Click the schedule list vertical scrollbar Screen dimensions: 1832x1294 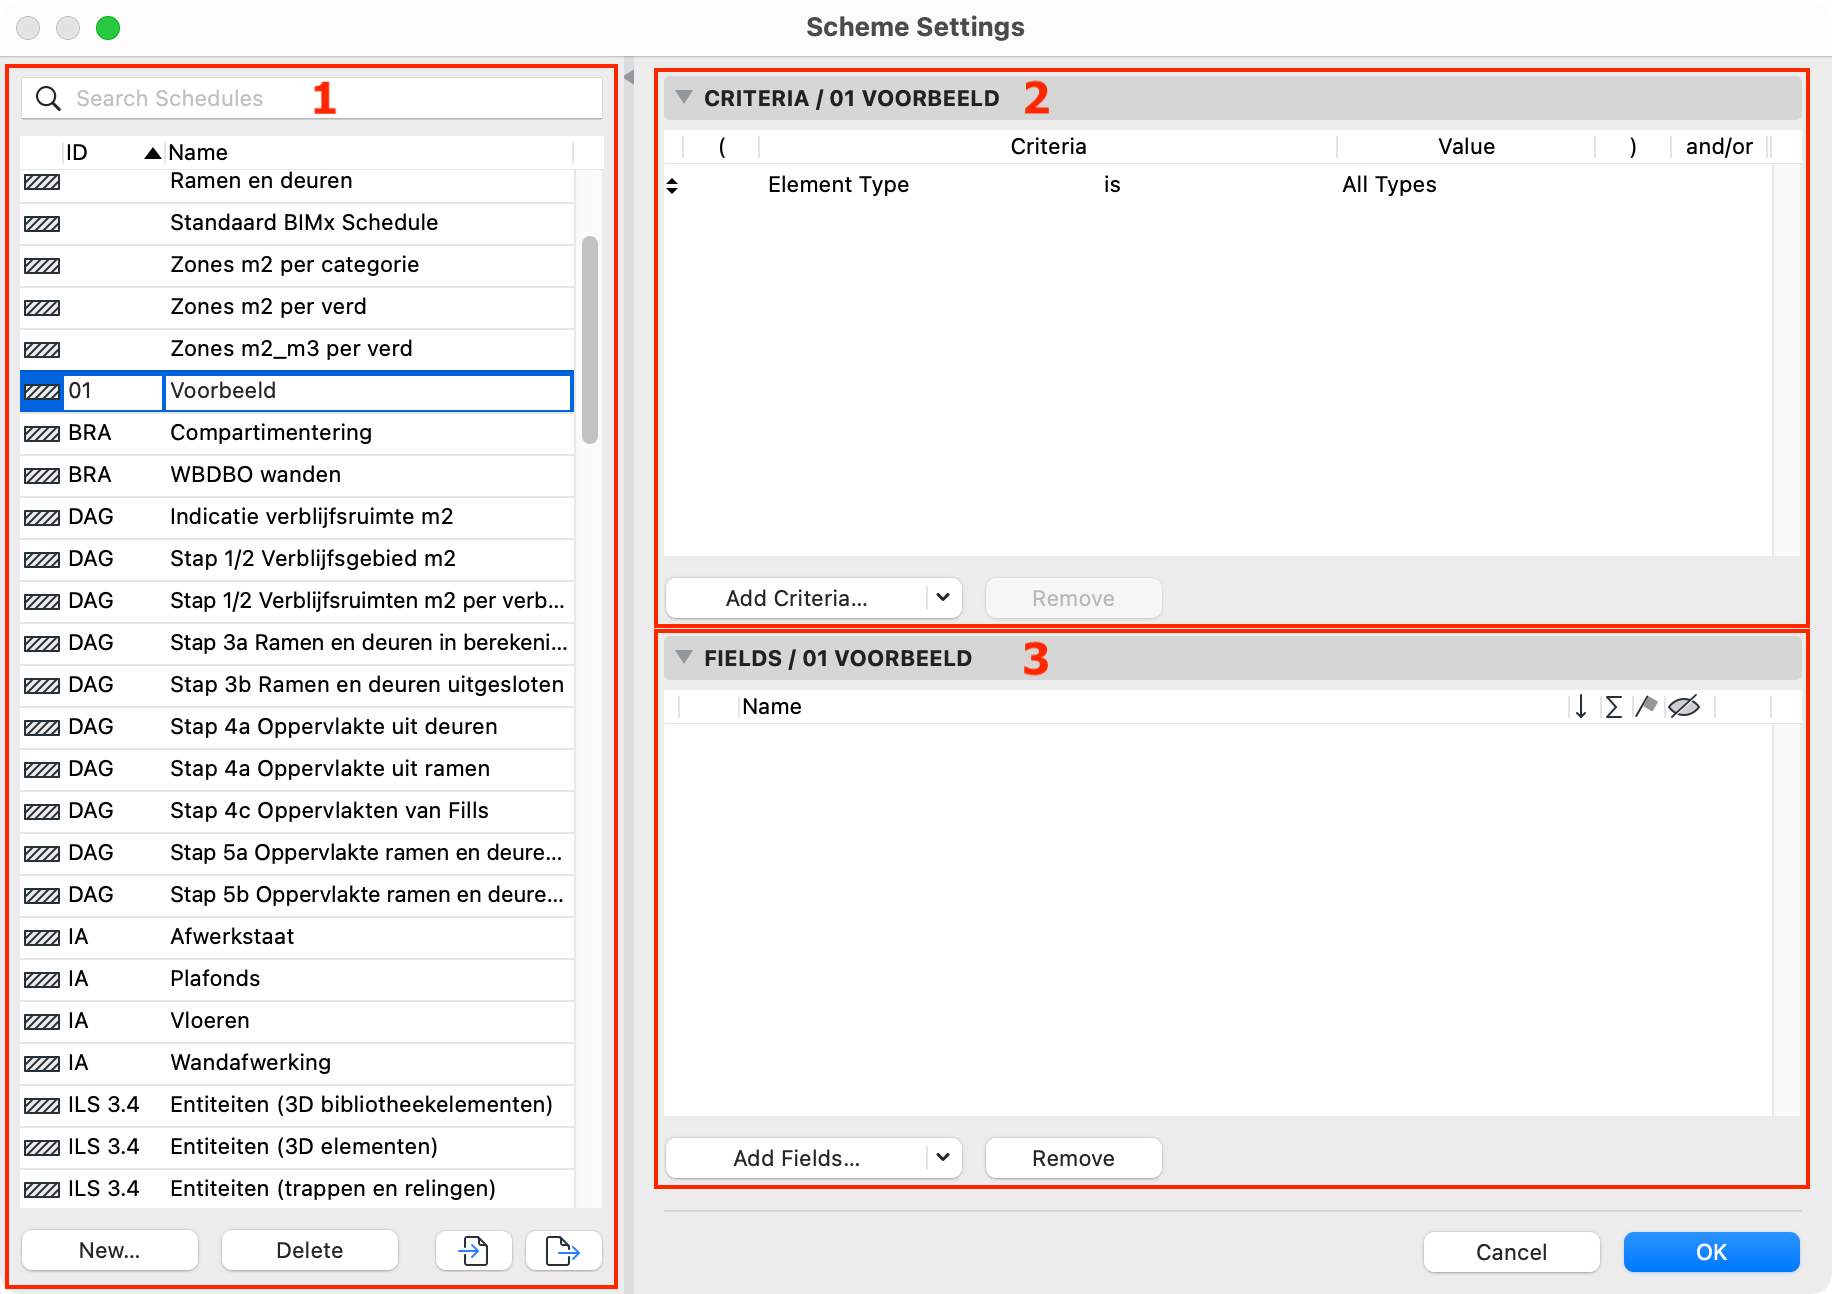[x=590, y=340]
